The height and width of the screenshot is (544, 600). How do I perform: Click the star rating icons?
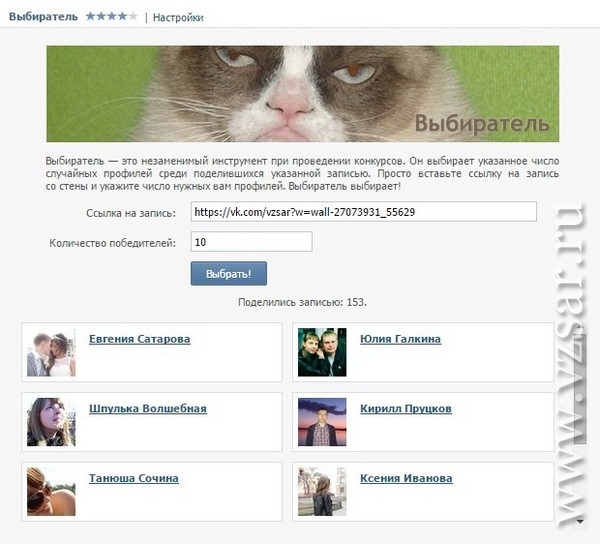(x=111, y=16)
